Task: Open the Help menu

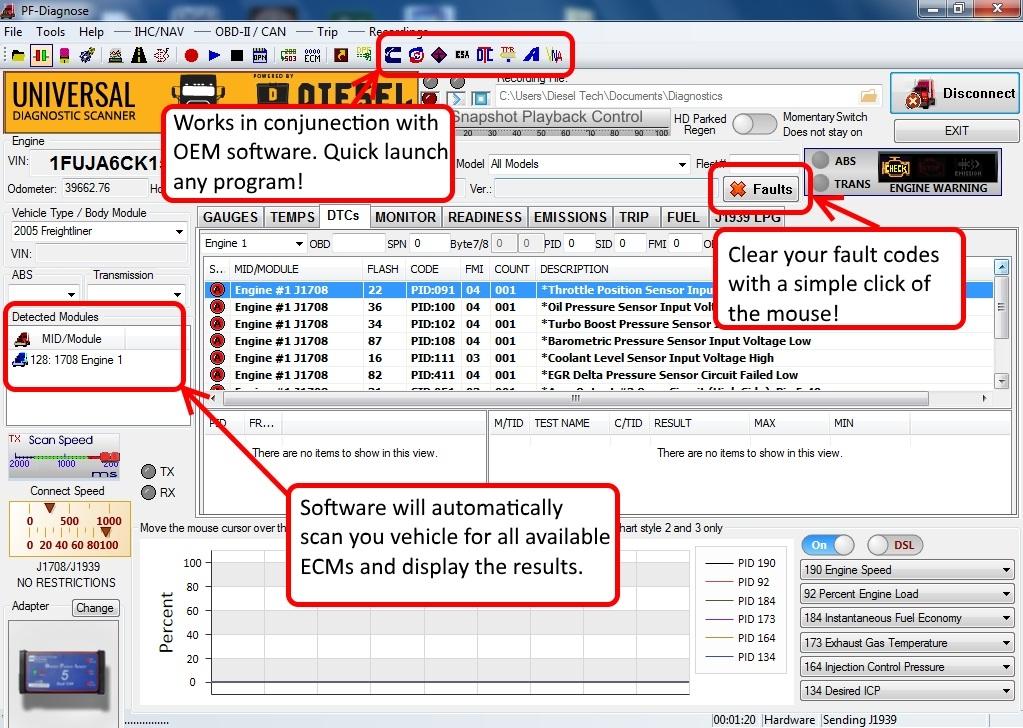Action: (91, 31)
